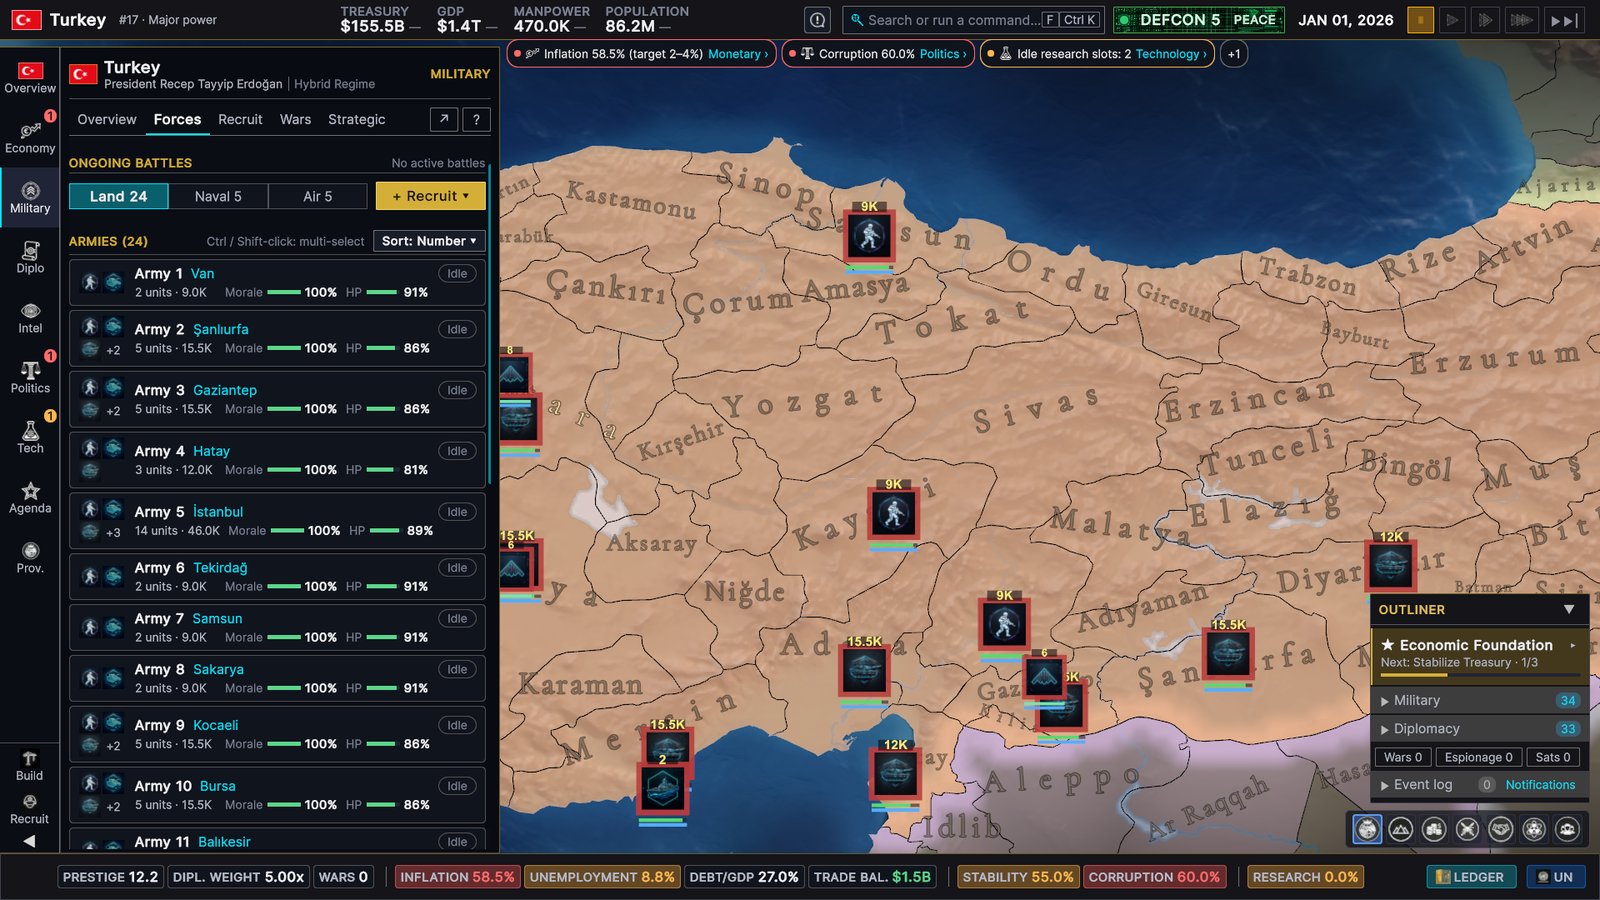Image resolution: width=1600 pixels, height=900 pixels.
Task: Switch to the Naval 5 filter
Action: click(x=218, y=196)
